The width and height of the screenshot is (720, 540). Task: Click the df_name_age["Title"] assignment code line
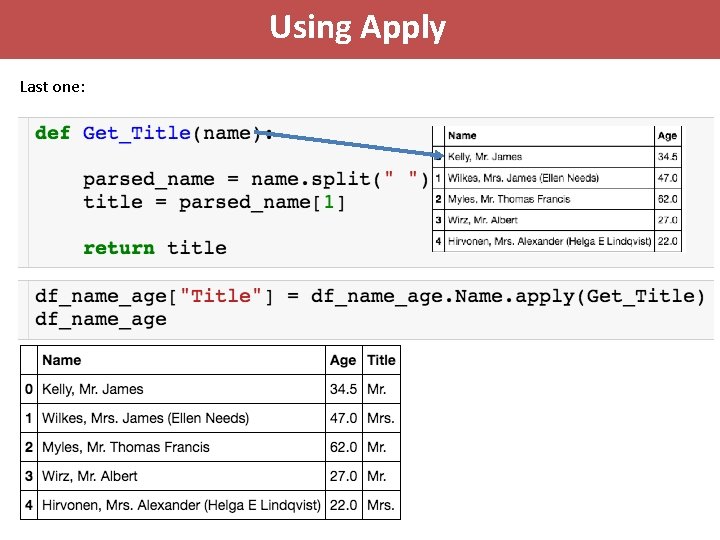(x=370, y=296)
